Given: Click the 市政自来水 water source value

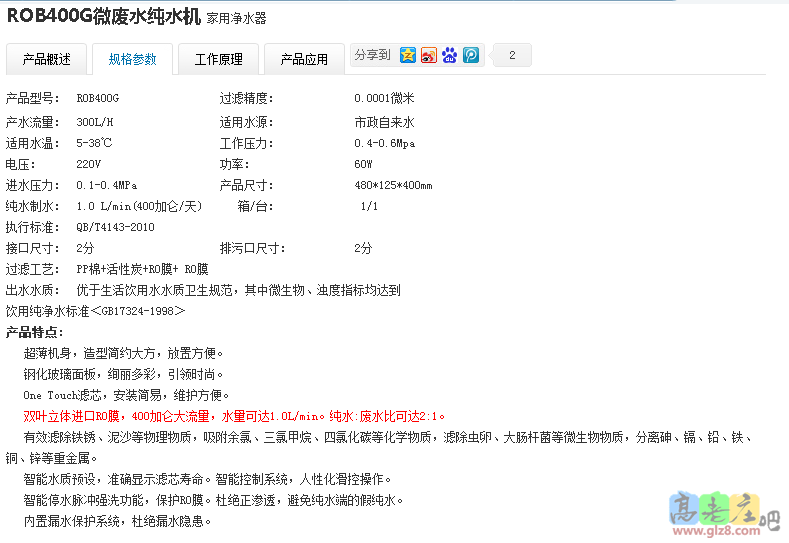Looking at the screenshot, I should [384, 122].
